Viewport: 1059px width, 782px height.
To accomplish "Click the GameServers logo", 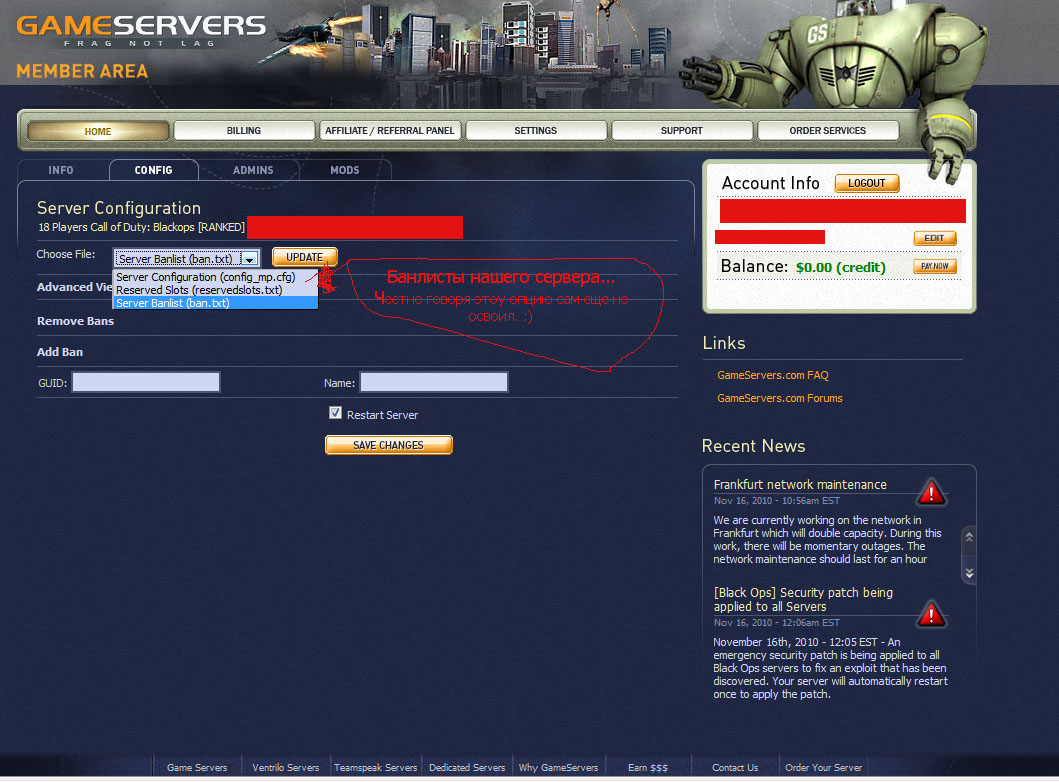I will coord(141,30).
